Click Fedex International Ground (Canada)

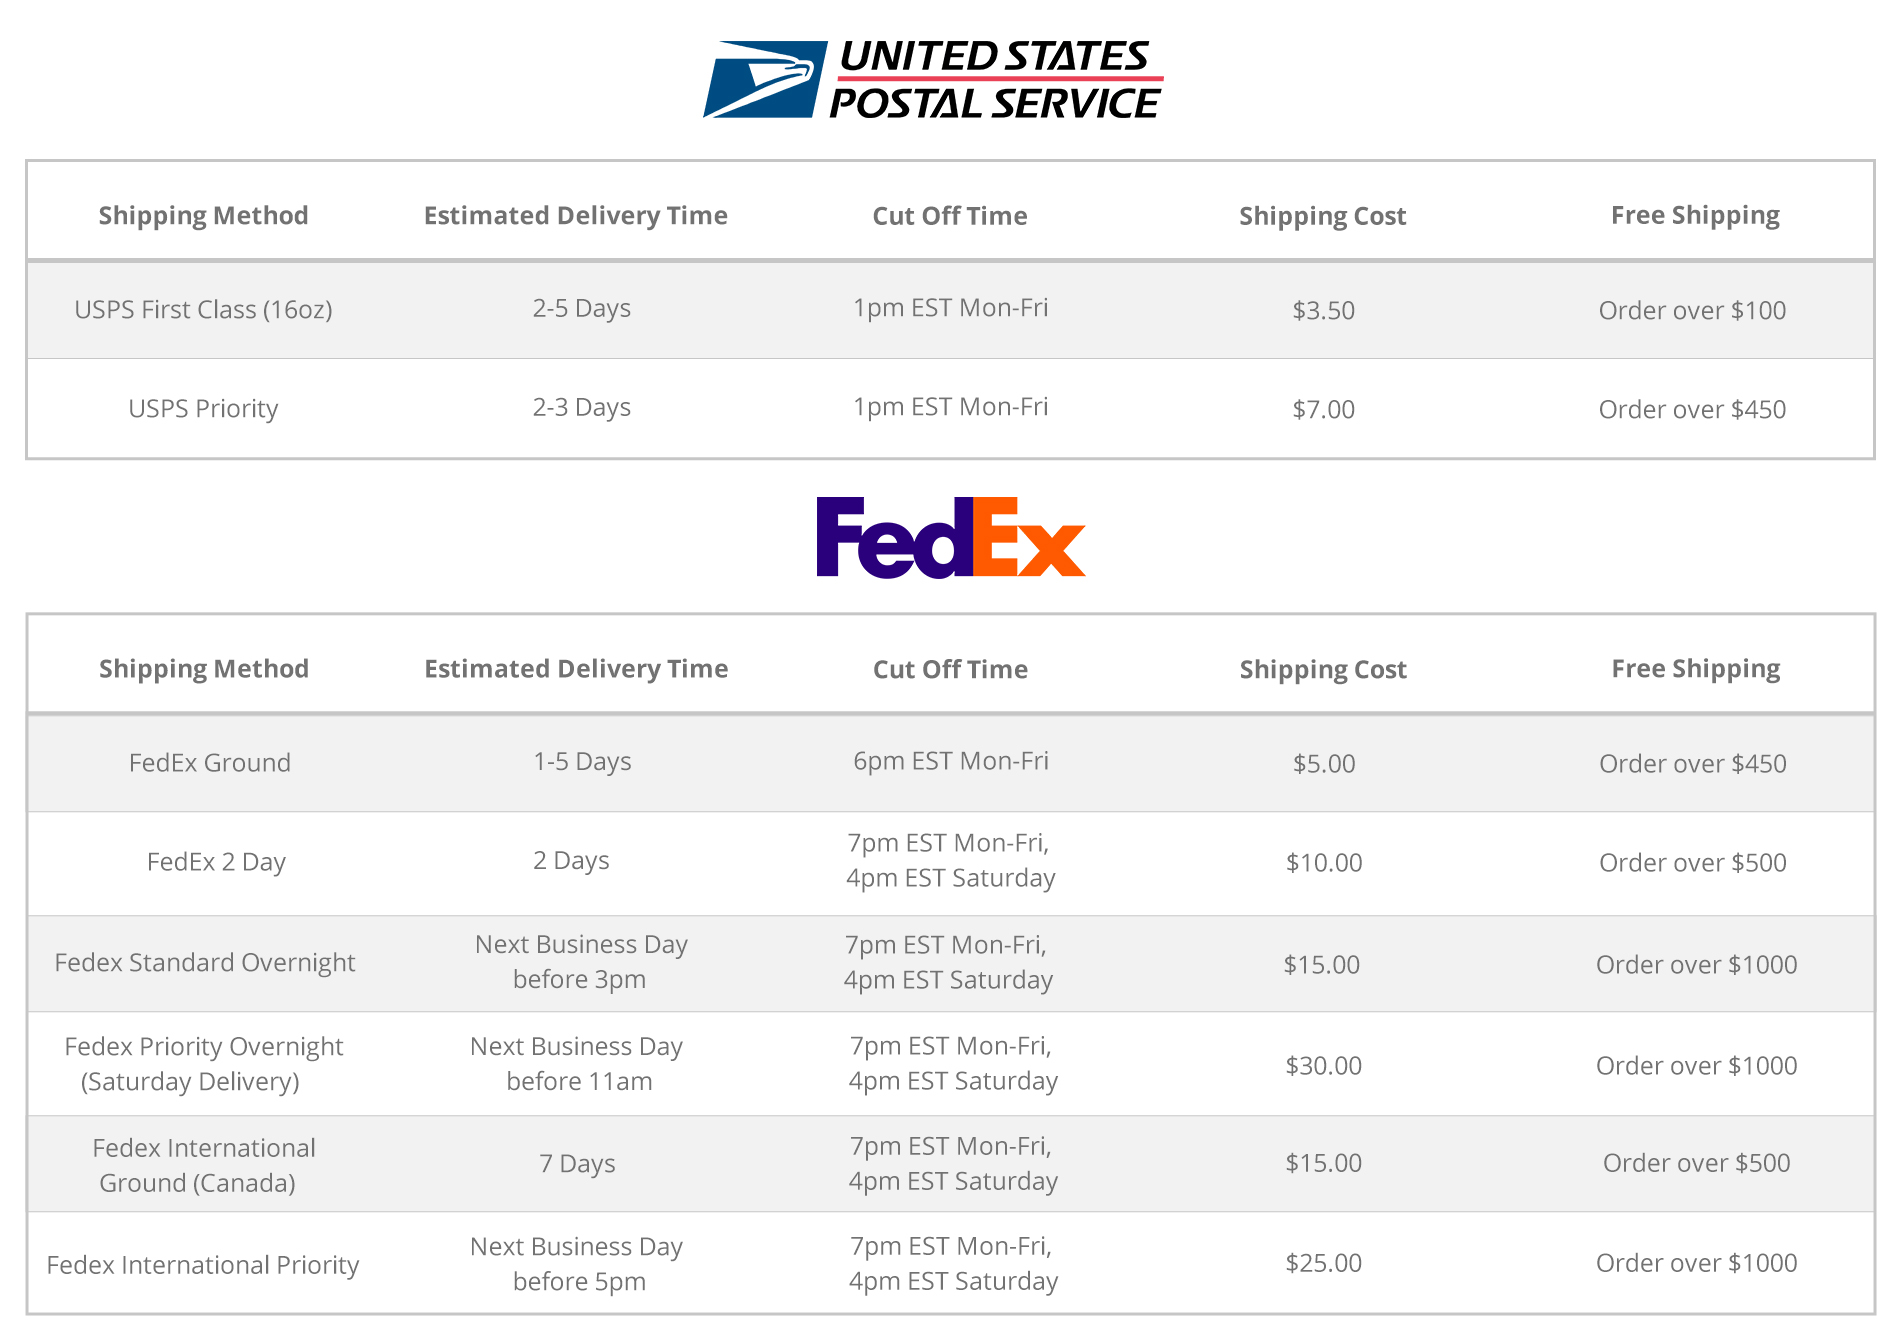click(x=203, y=1165)
